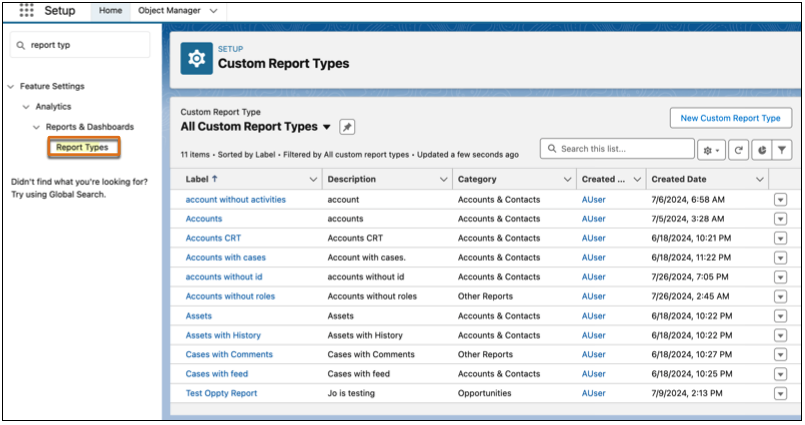Collapse the Feature Settings tree node
This screenshot has height=425, width=805.
pyautogui.click(x=10, y=87)
